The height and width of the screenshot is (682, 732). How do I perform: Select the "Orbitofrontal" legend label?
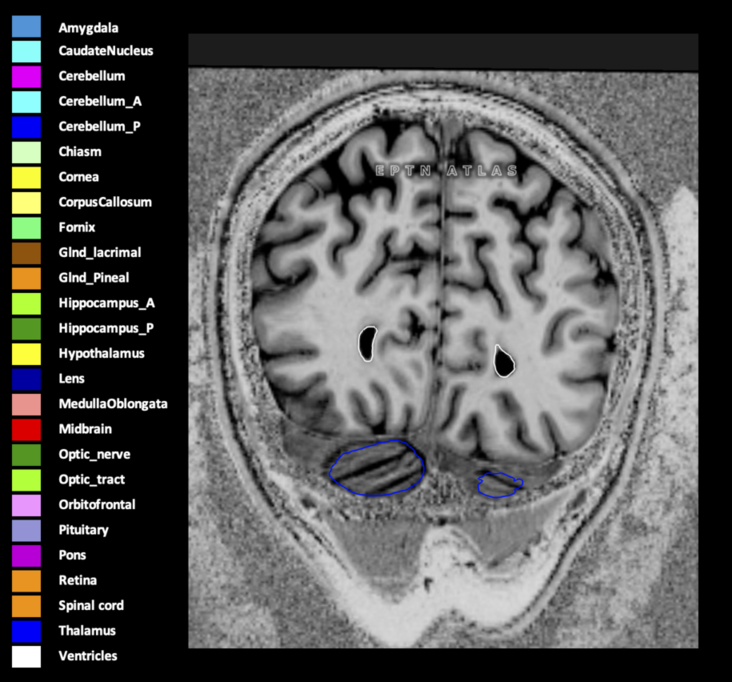coord(97,505)
